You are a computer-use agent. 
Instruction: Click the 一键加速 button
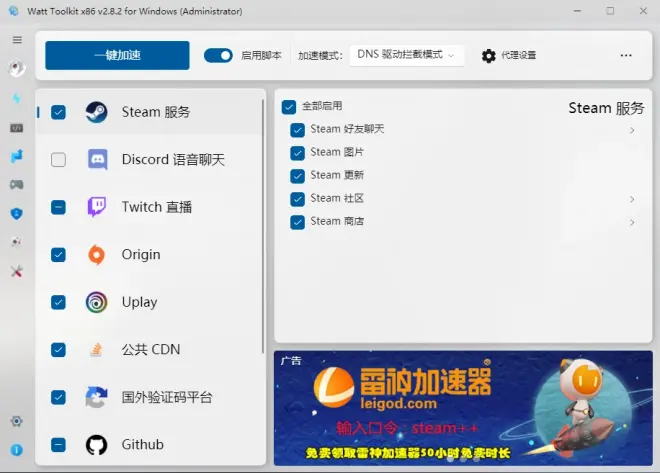[117, 56]
